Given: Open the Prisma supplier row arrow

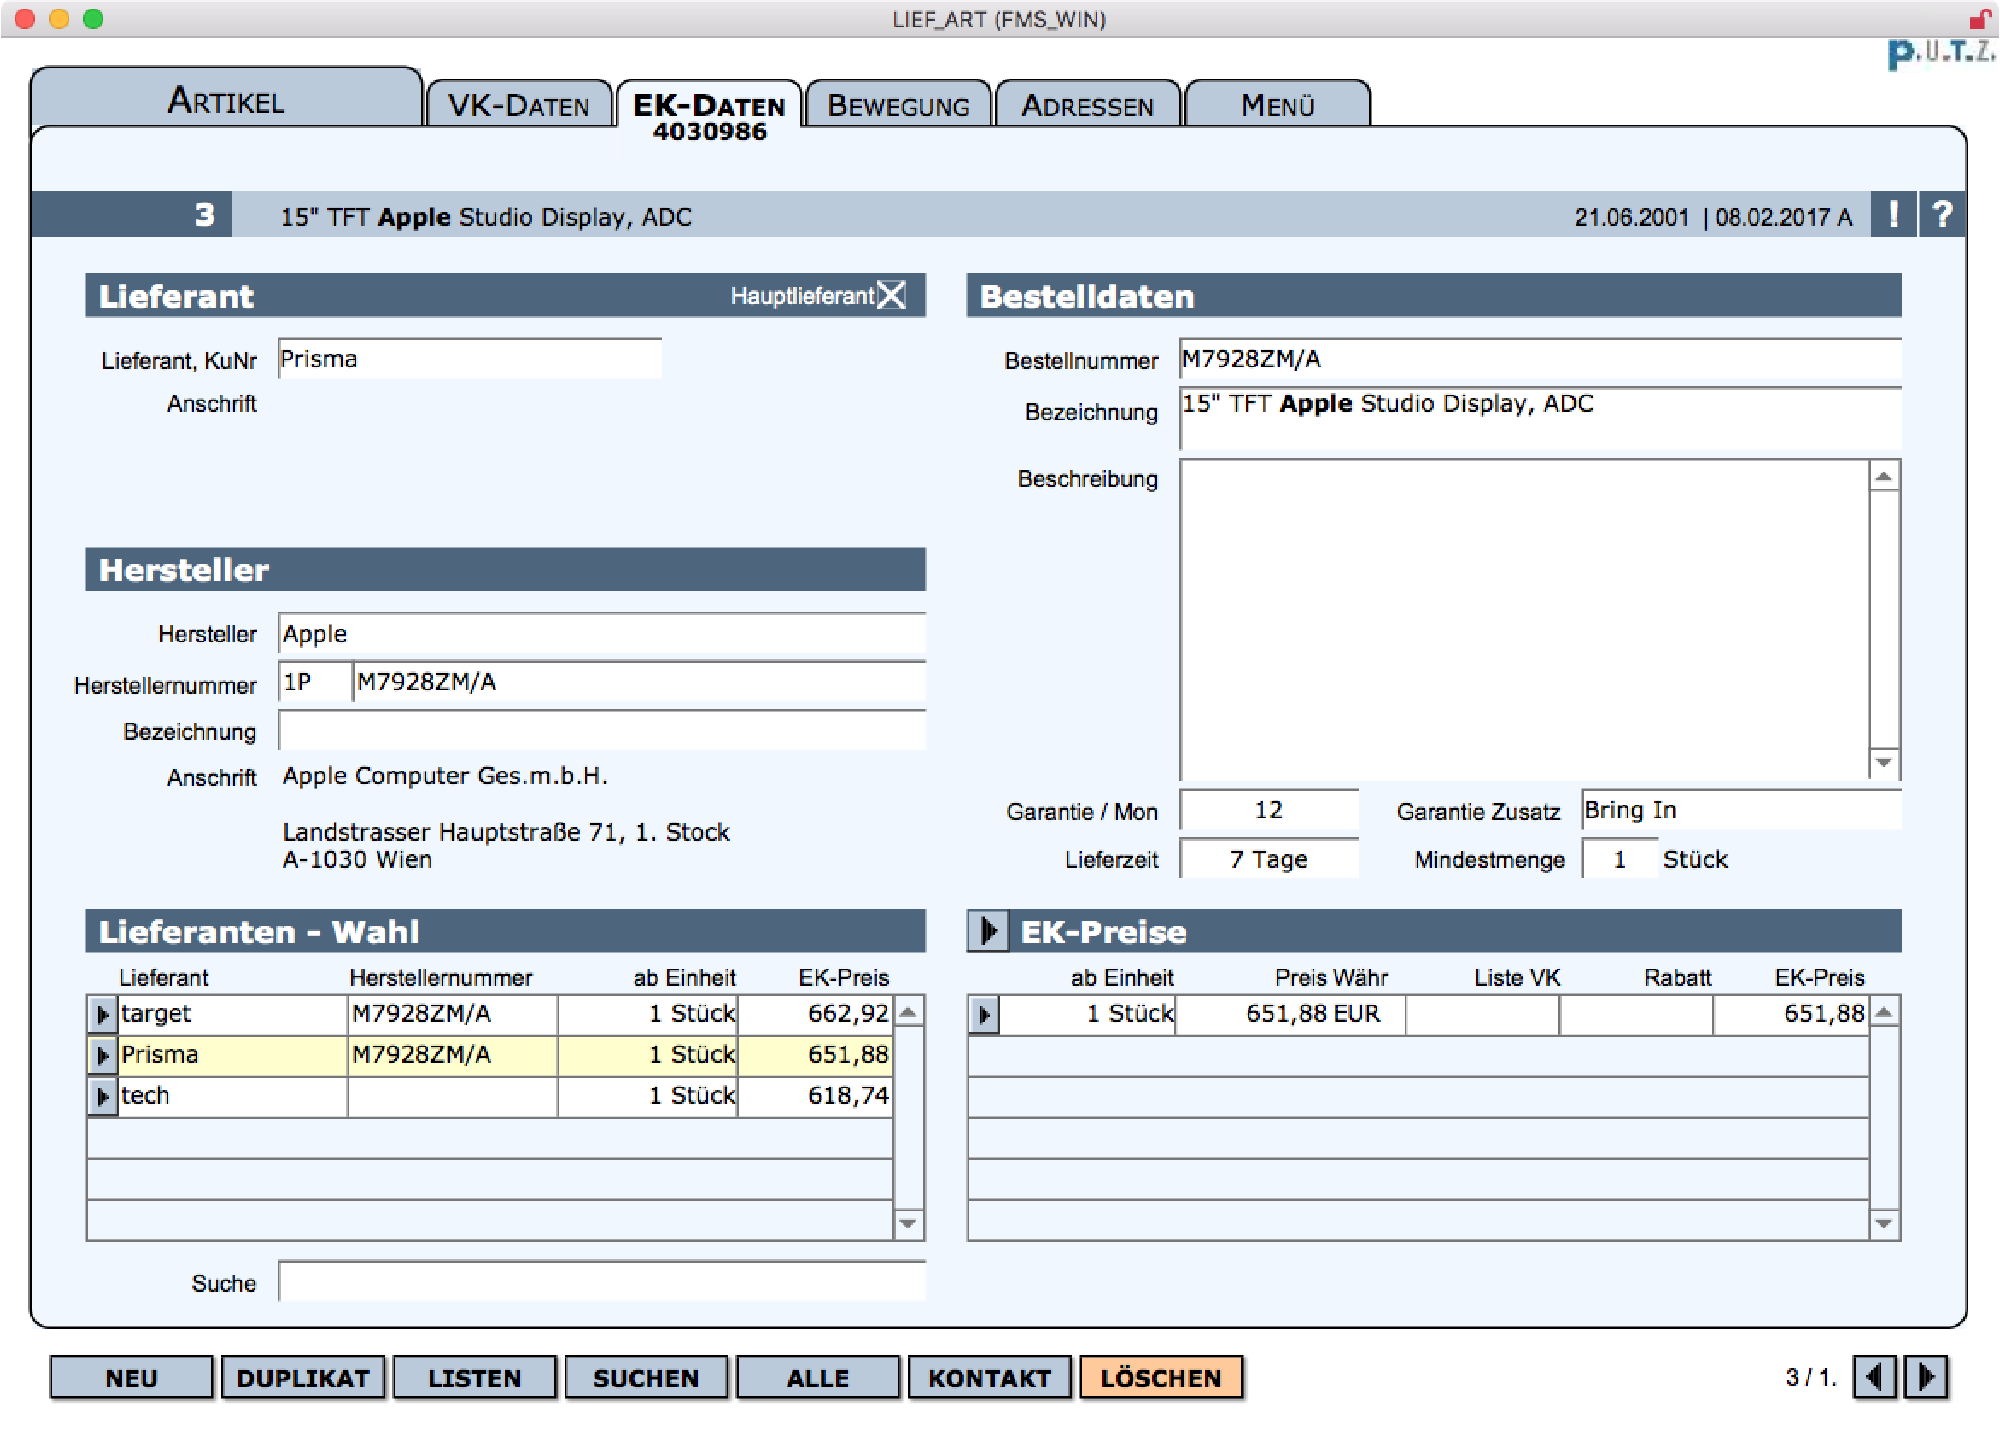Looking at the screenshot, I should [102, 1055].
